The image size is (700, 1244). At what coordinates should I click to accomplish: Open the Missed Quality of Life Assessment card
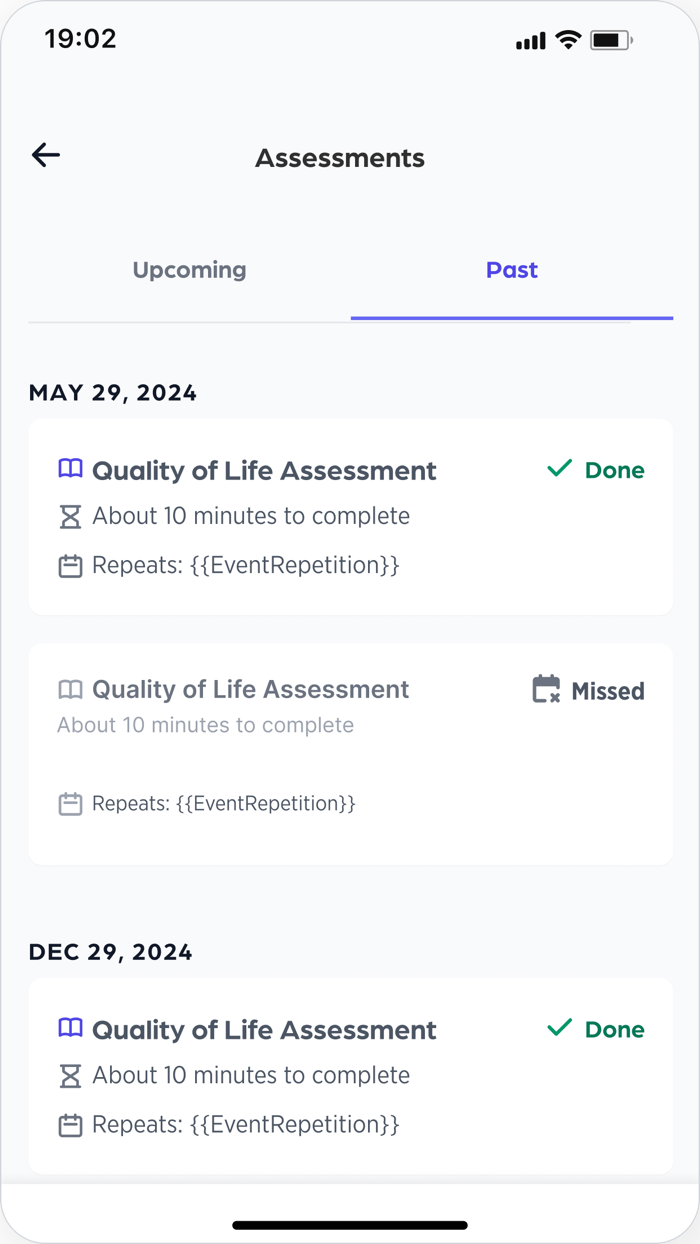pyautogui.click(x=350, y=753)
